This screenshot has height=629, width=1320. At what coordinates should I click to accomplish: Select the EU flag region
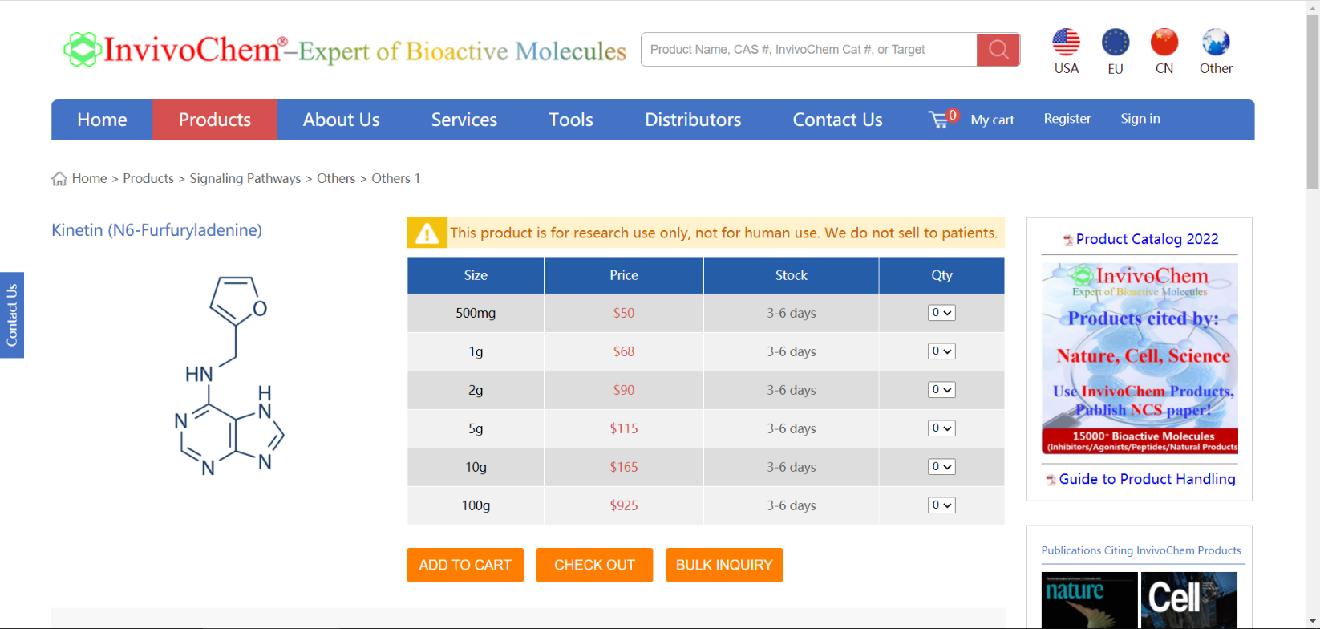pyautogui.click(x=1115, y=43)
